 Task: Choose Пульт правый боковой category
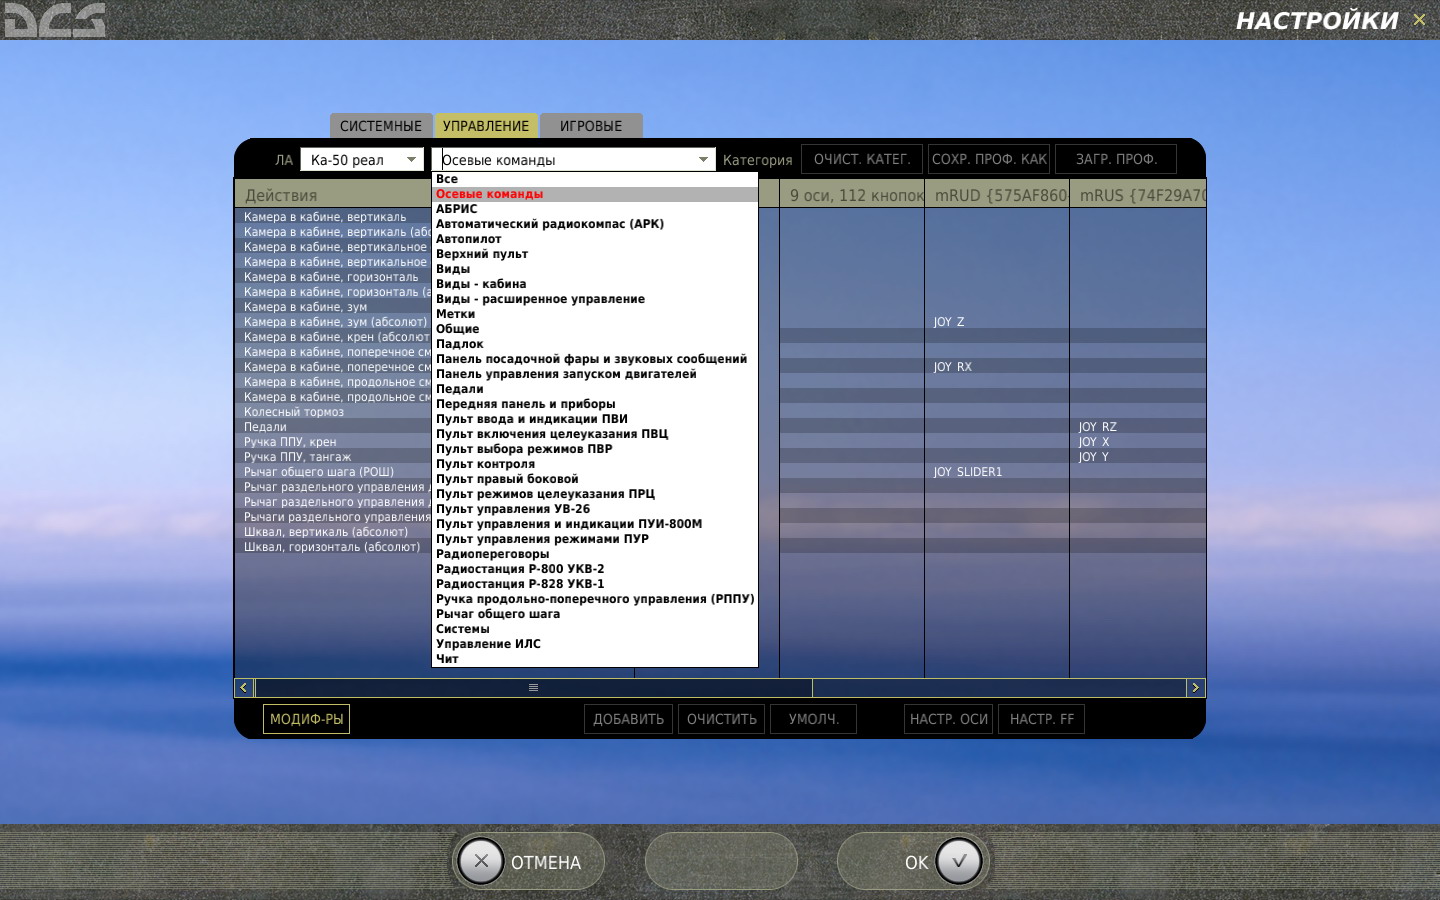coord(595,479)
